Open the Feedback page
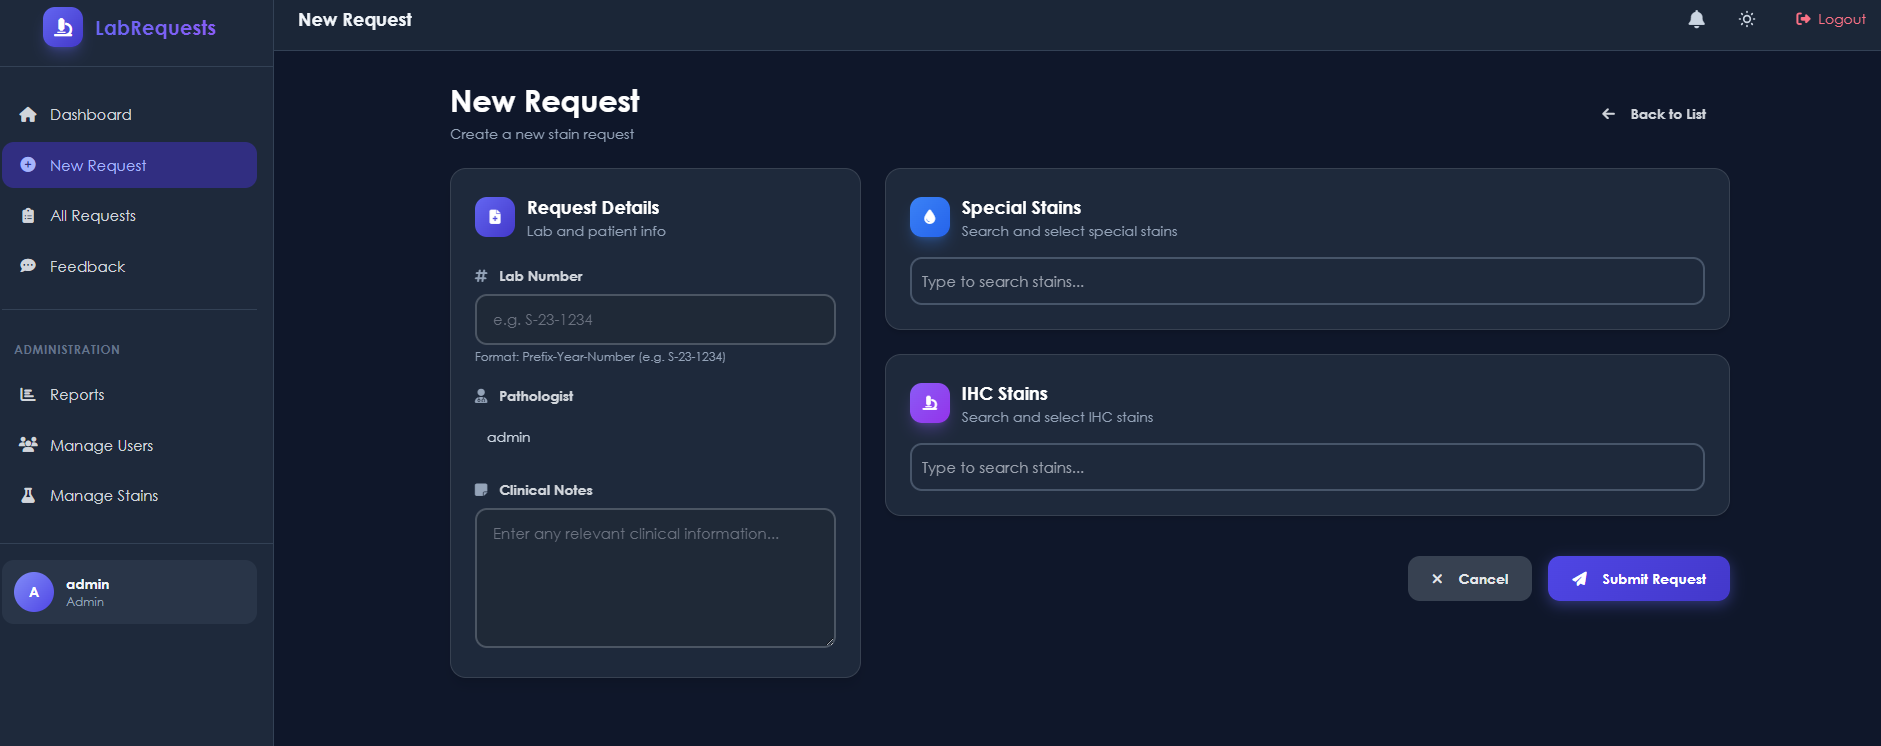Image resolution: width=1881 pixels, height=746 pixels. pyautogui.click(x=87, y=267)
